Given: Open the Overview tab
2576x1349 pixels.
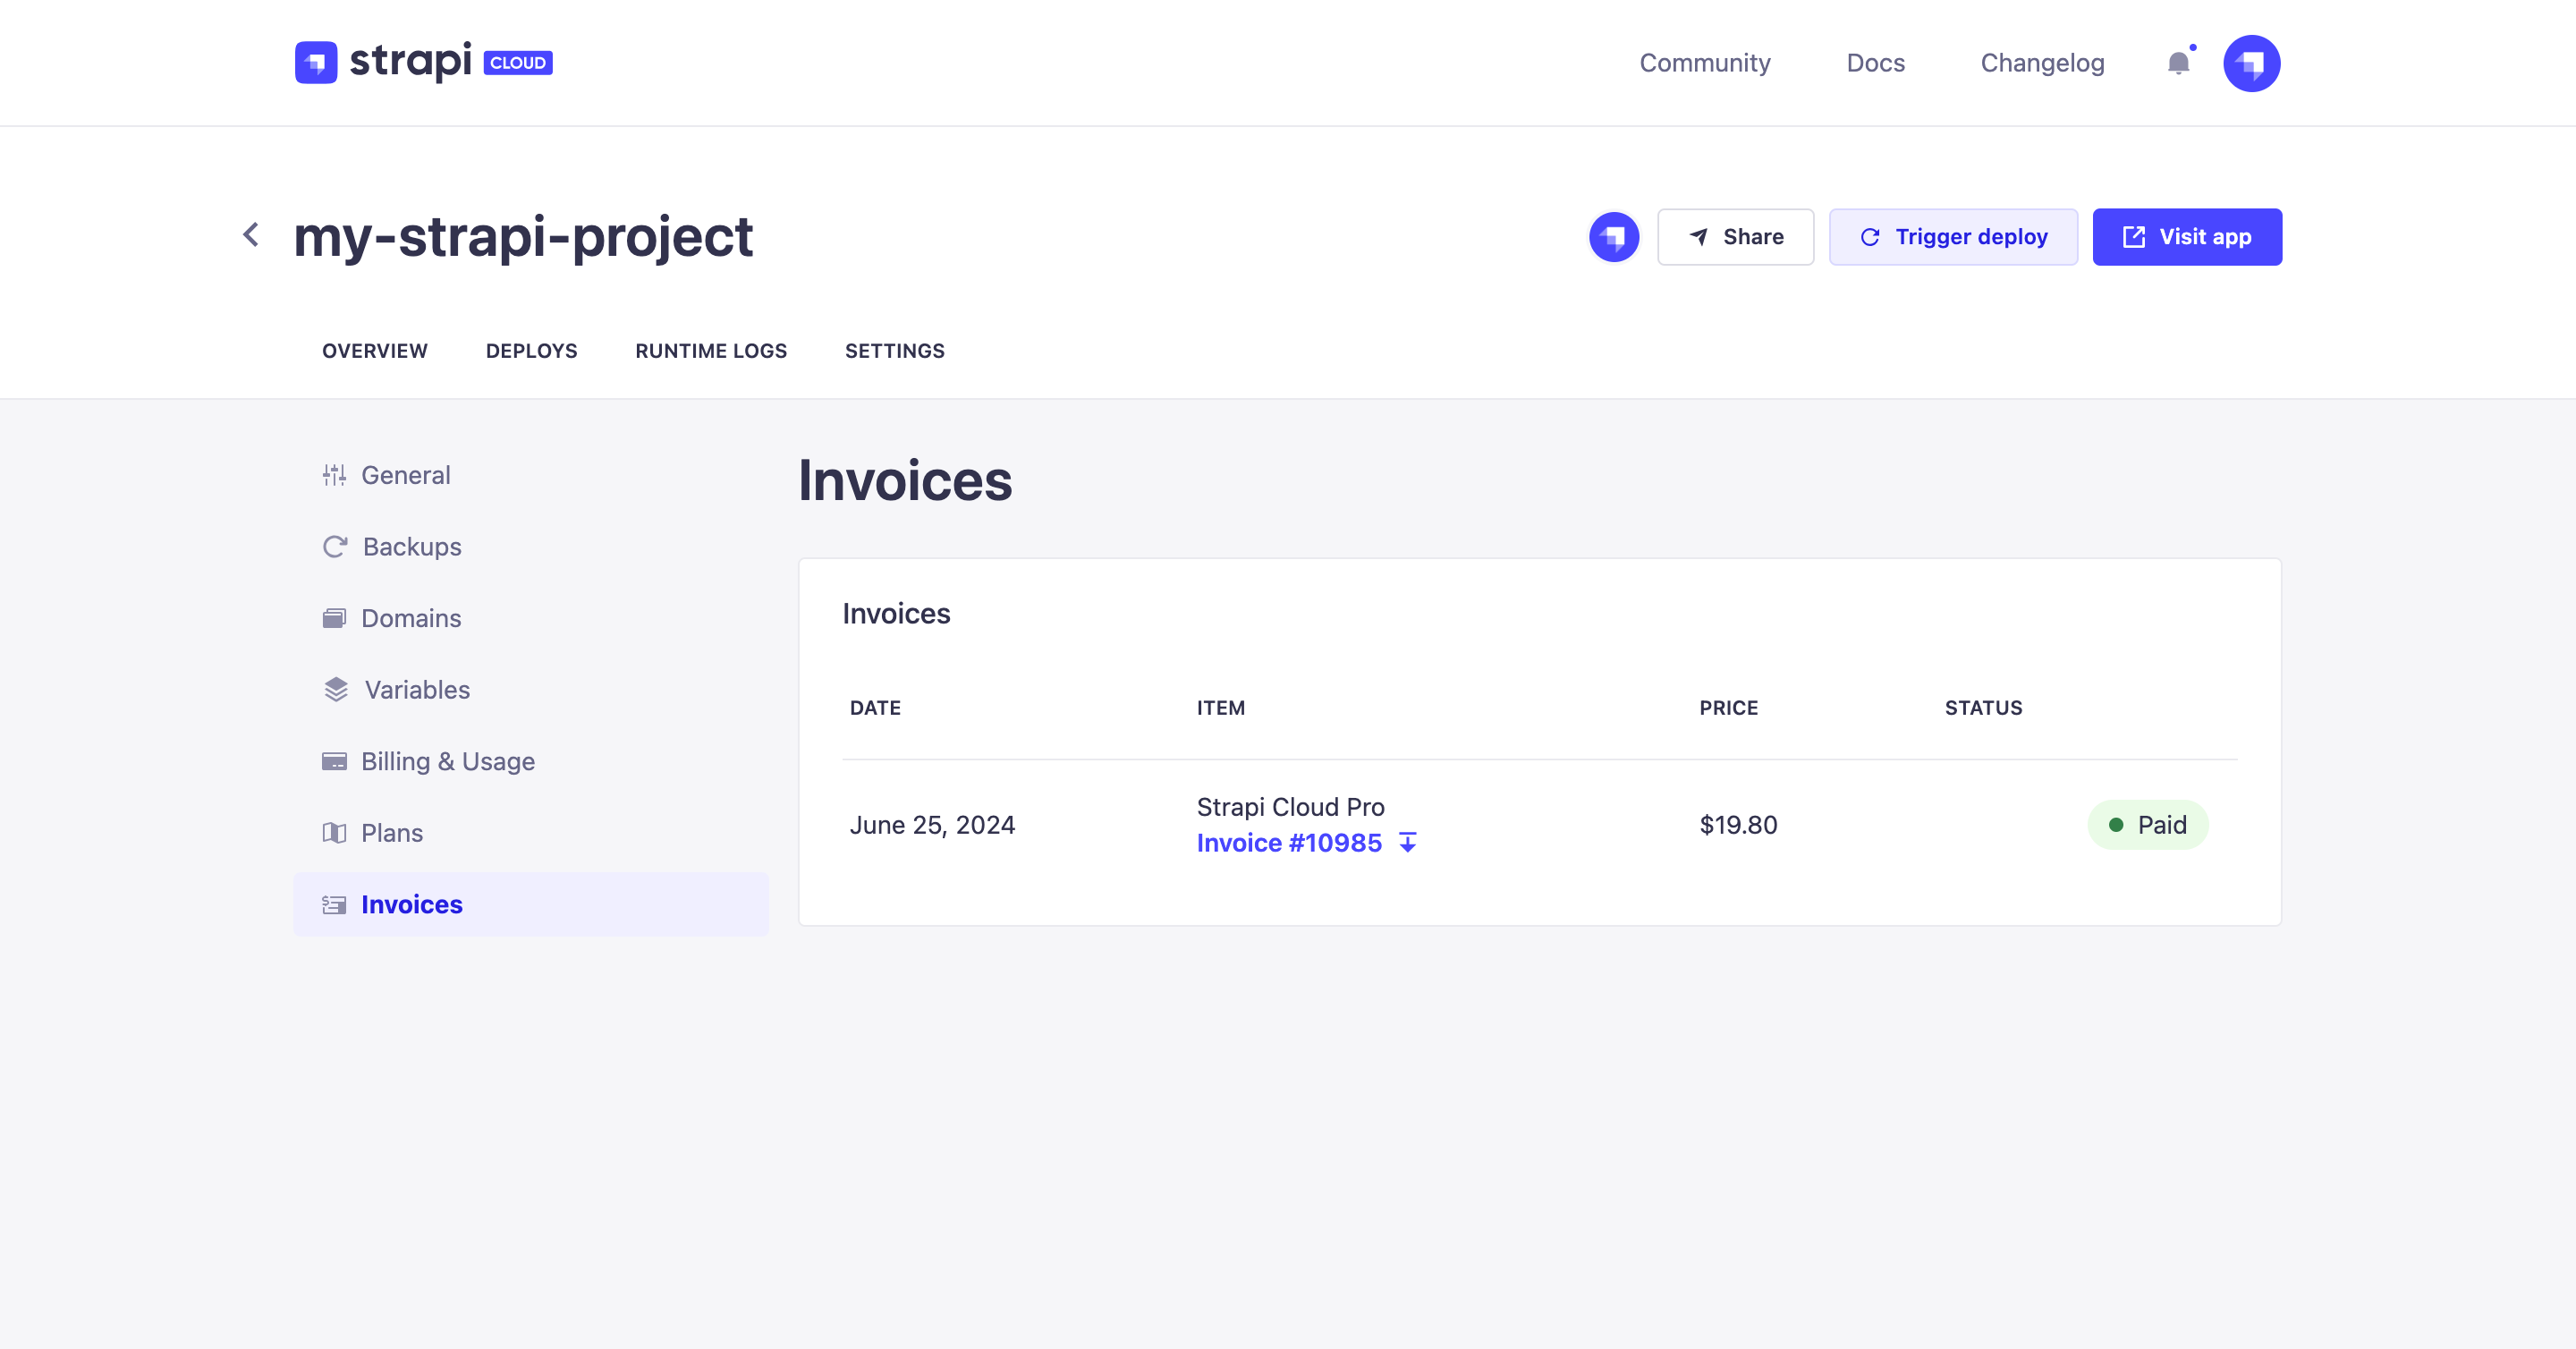Looking at the screenshot, I should tap(375, 351).
